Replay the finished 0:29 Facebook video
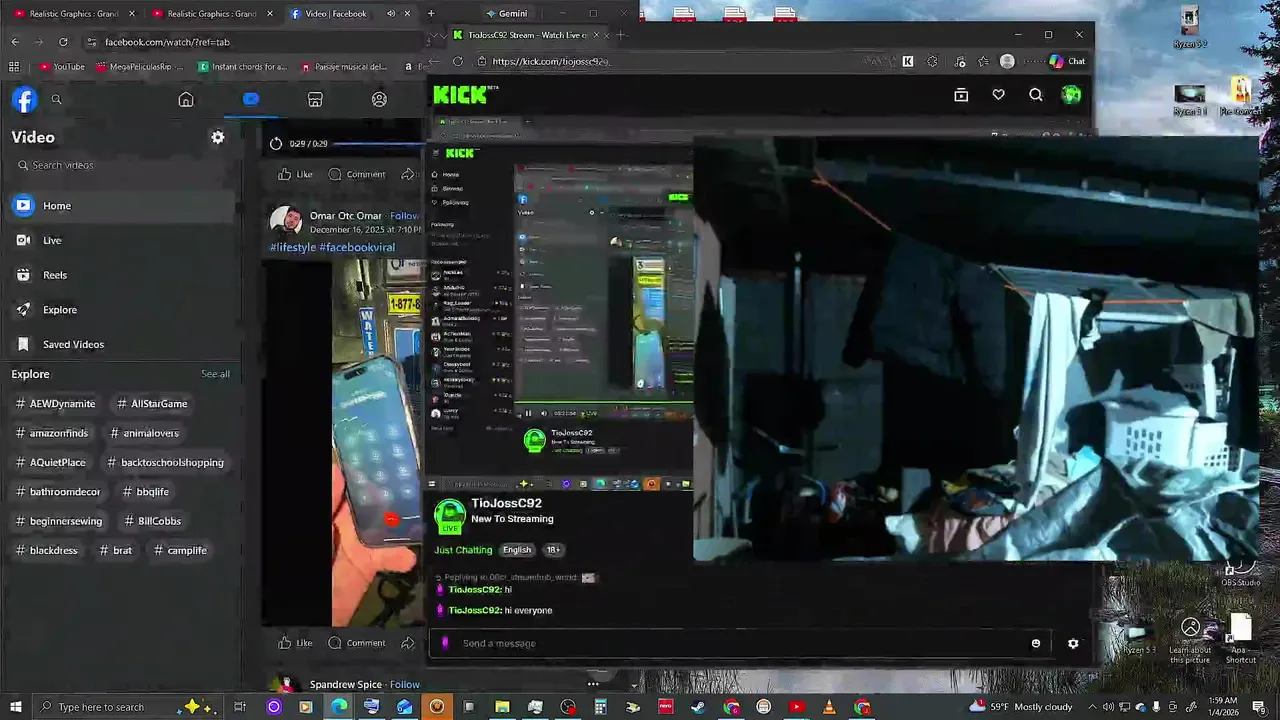Viewport: 1280px width, 720px height. (x=276, y=143)
